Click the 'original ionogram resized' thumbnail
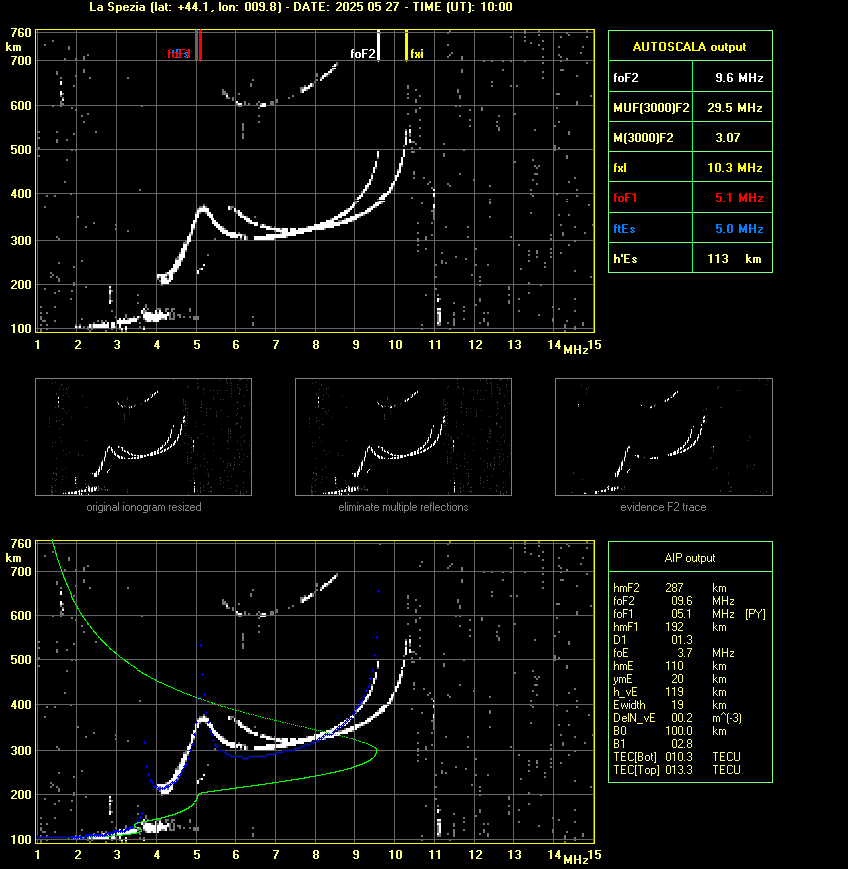848x869 pixels. pyautogui.click(x=144, y=437)
